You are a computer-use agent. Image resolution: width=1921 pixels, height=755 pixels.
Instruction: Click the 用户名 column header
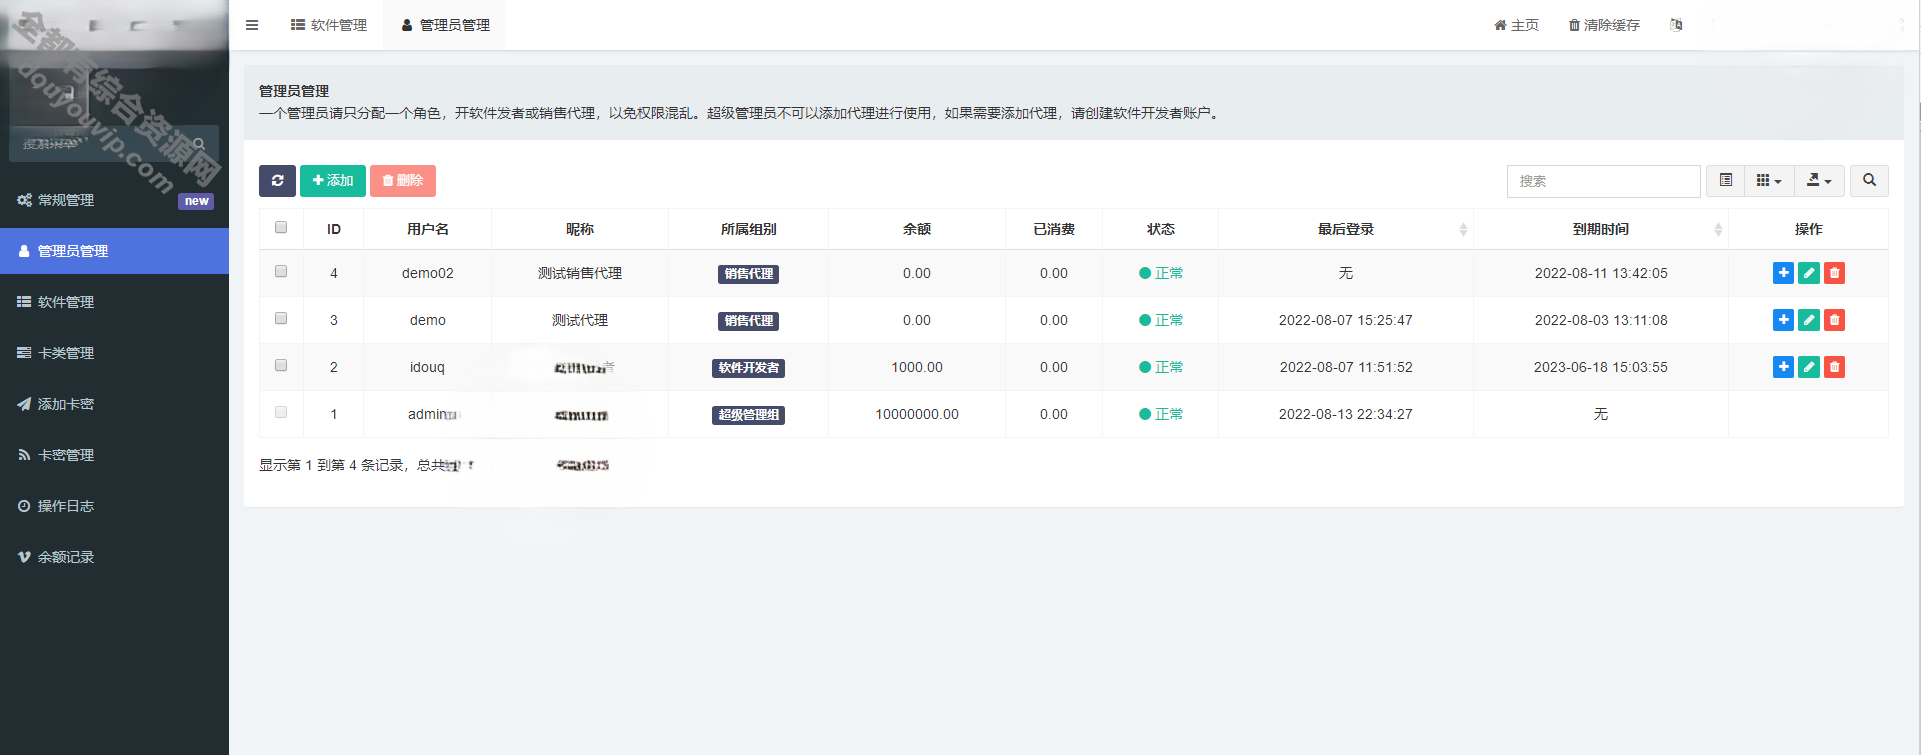point(428,229)
